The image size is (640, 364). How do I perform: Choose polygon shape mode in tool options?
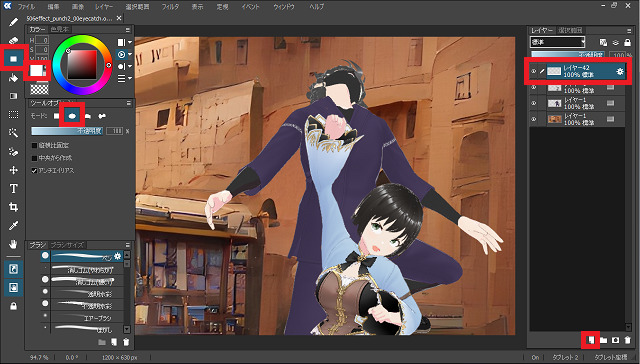click(87, 116)
